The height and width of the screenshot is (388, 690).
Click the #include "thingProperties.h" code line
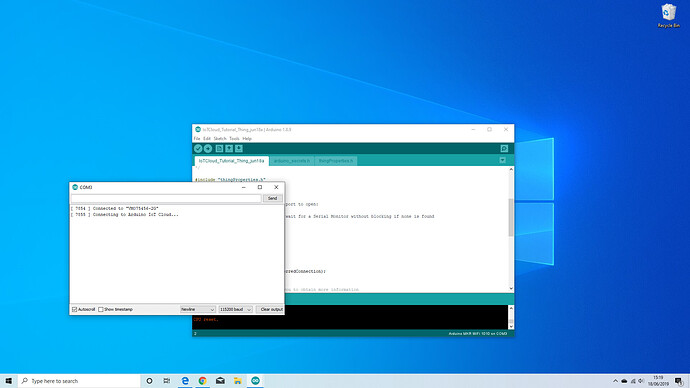pyautogui.click(x=230, y=179)
